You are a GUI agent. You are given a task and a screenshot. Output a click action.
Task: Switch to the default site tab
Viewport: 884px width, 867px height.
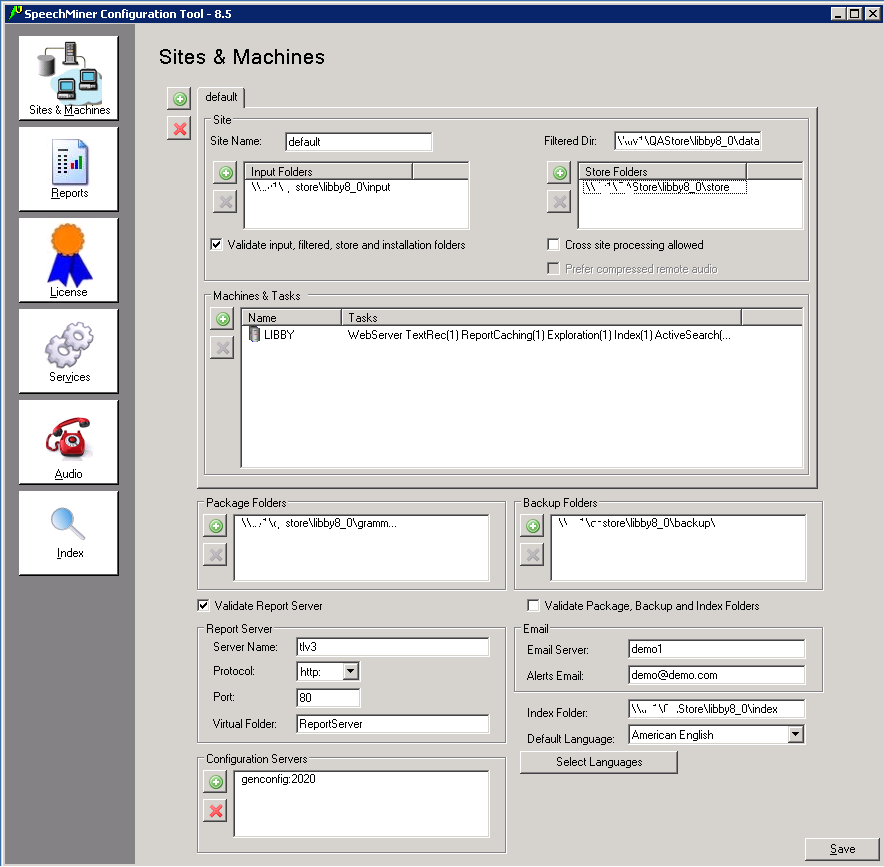221,97
